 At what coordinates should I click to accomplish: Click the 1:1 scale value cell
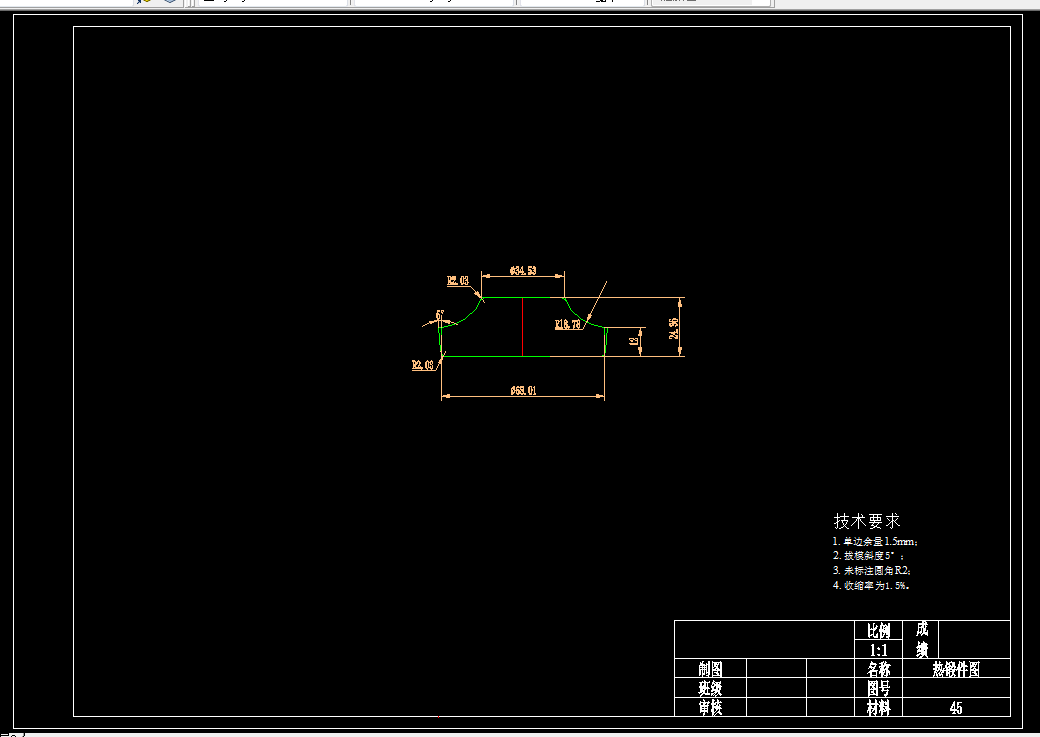pos(878,649)
